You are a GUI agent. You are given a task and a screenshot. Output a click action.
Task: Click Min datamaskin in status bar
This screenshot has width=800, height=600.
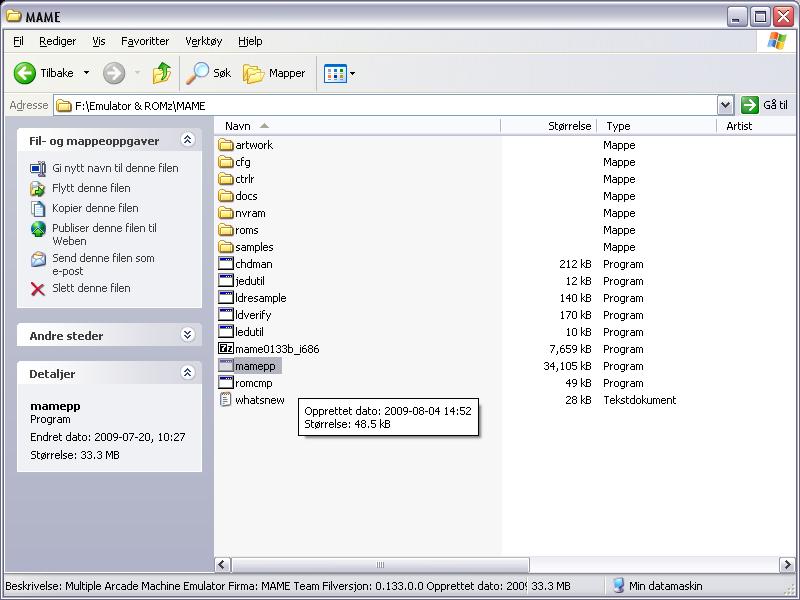tap(665, 586)
